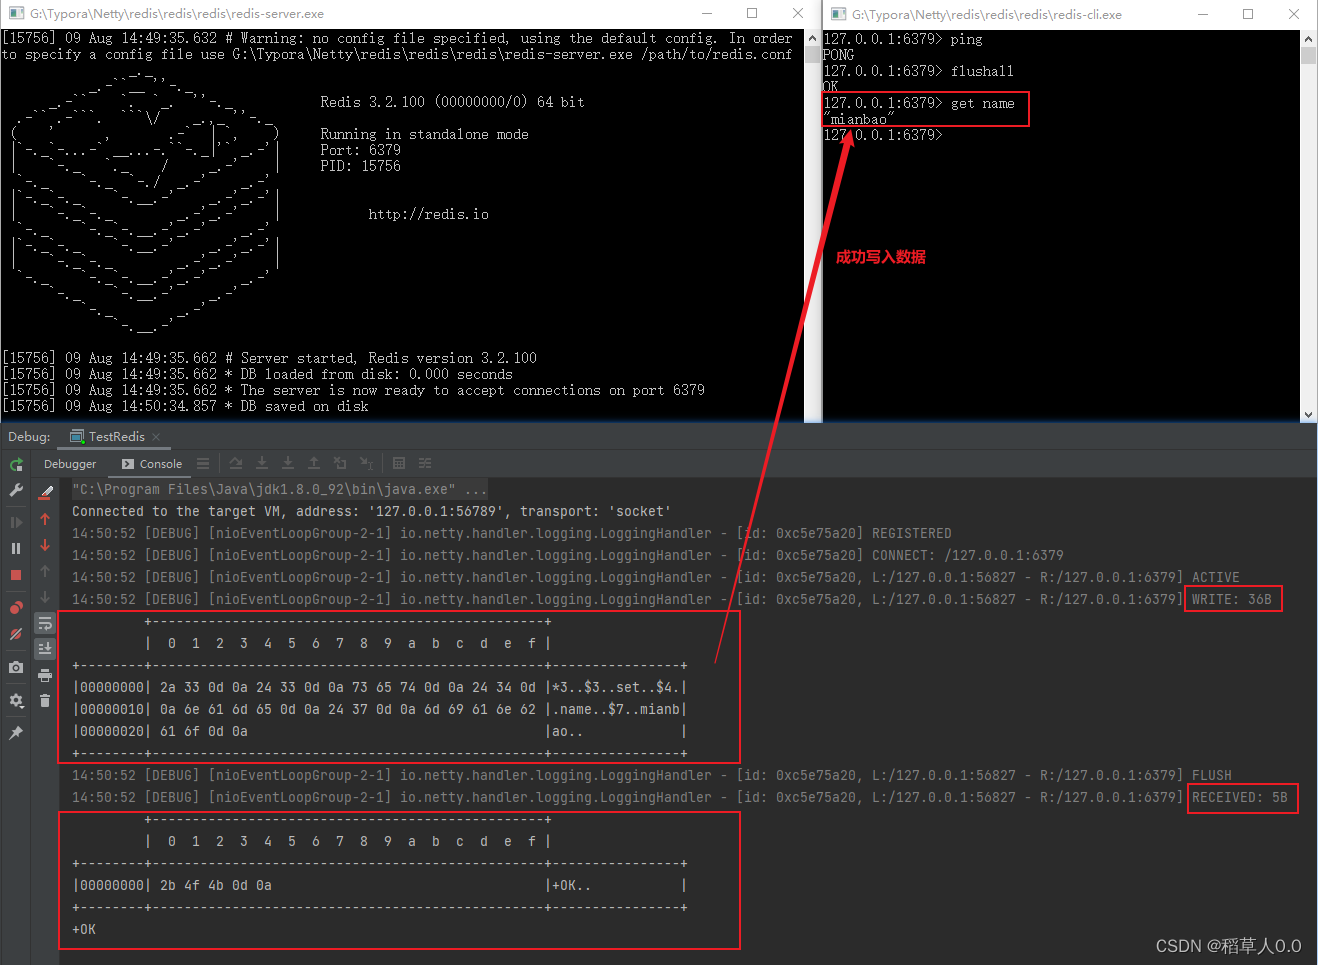The height and width of the screenshot is (965, 1318).
Task: Close the TestRedis debug tab
Action: 157,437
